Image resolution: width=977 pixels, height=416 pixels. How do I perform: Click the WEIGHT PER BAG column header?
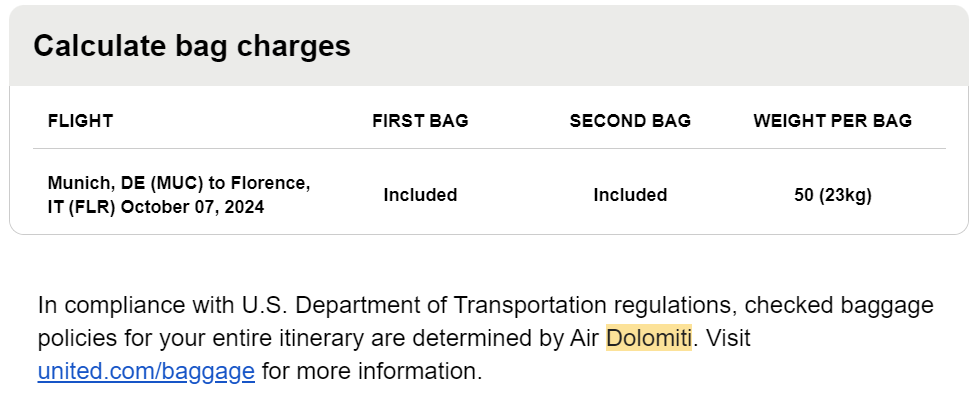pyautogui.click(x=832, y=121)
